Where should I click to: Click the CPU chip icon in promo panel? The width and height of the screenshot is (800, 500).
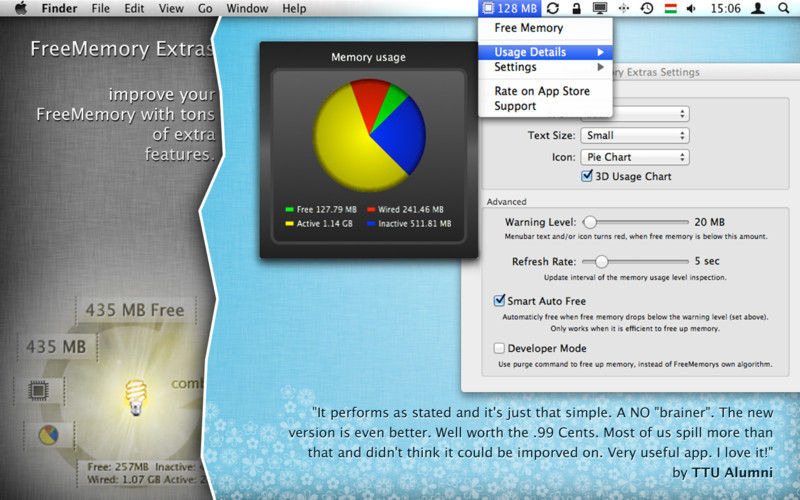(x=38, y=391)
